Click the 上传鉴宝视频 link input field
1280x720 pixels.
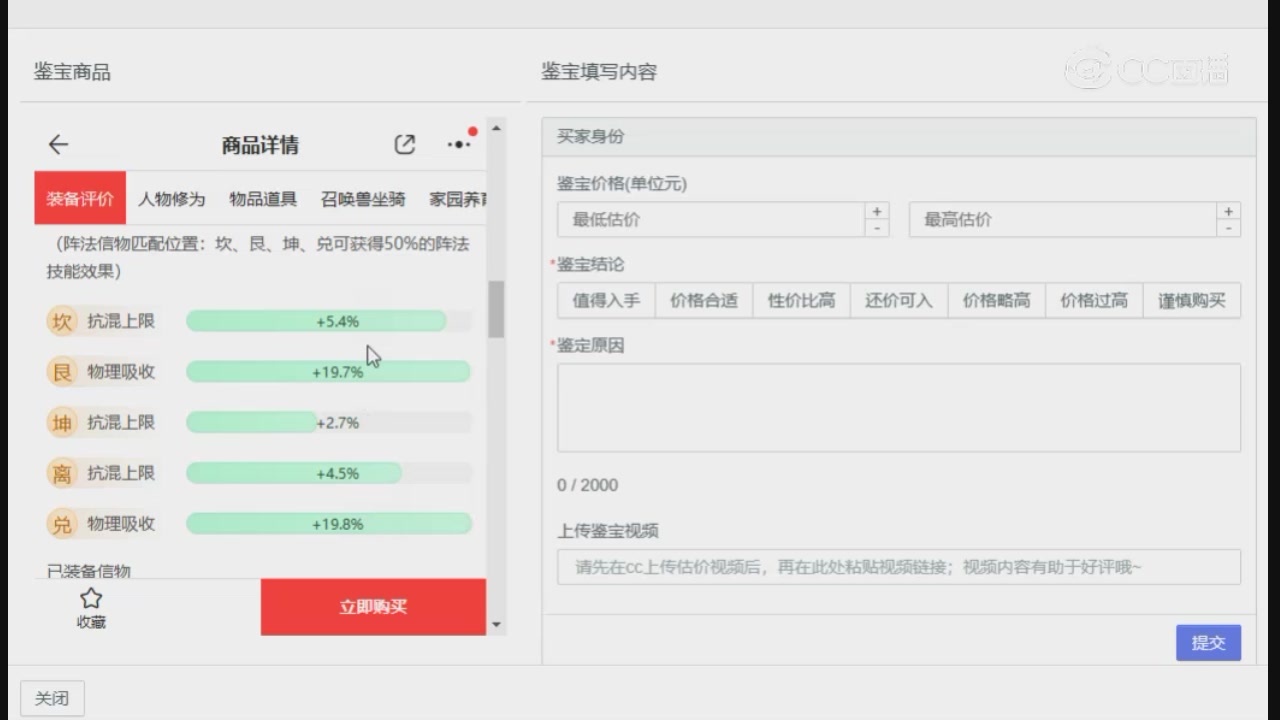pyautogui.click(x=899, y=567)
